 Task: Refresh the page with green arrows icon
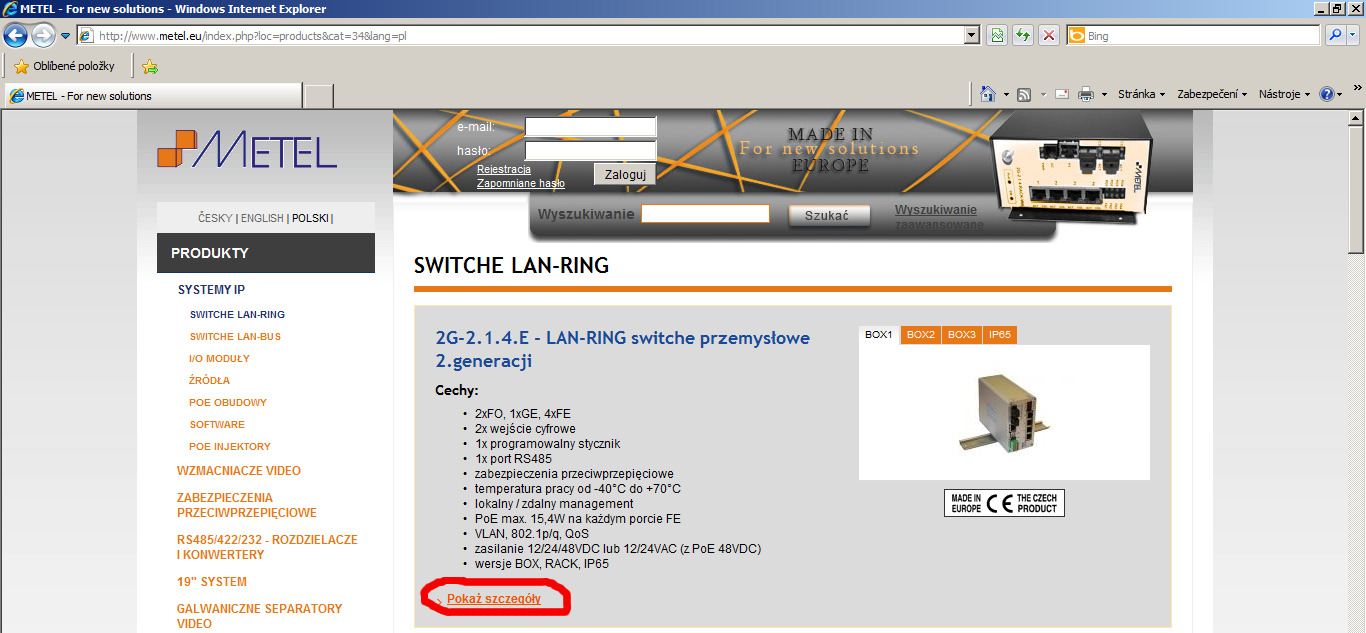coord(1023,35)
